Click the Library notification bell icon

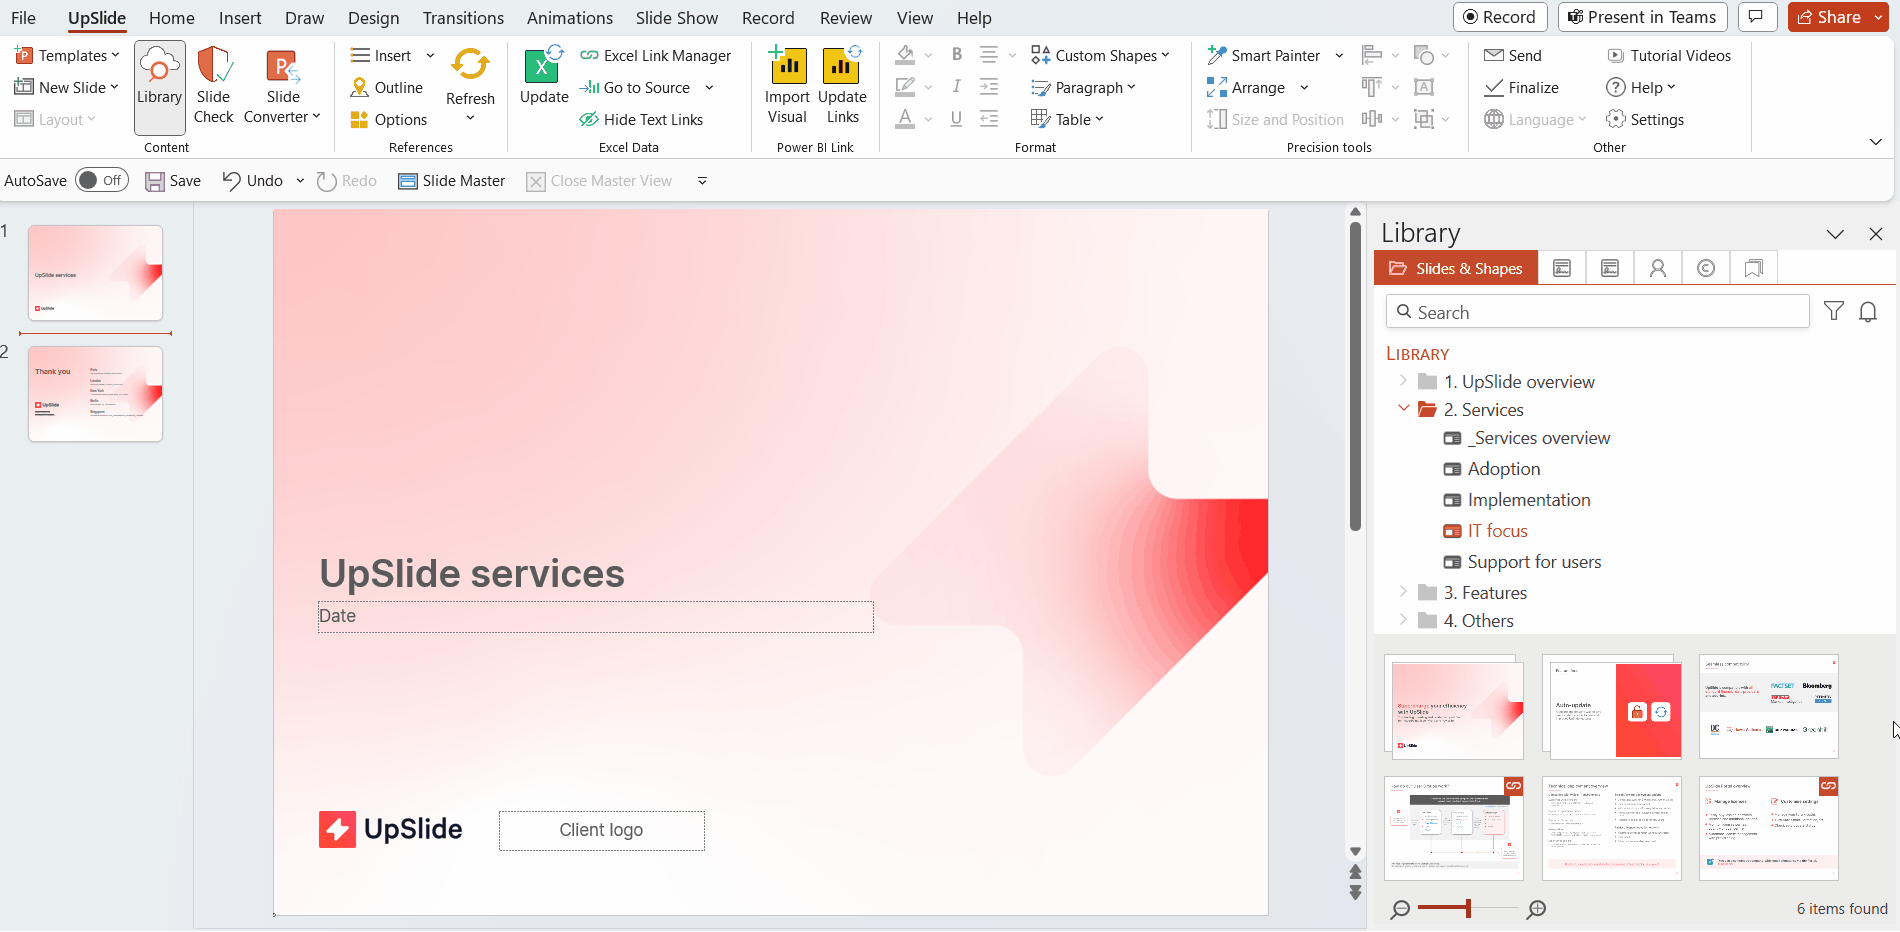1868,312
